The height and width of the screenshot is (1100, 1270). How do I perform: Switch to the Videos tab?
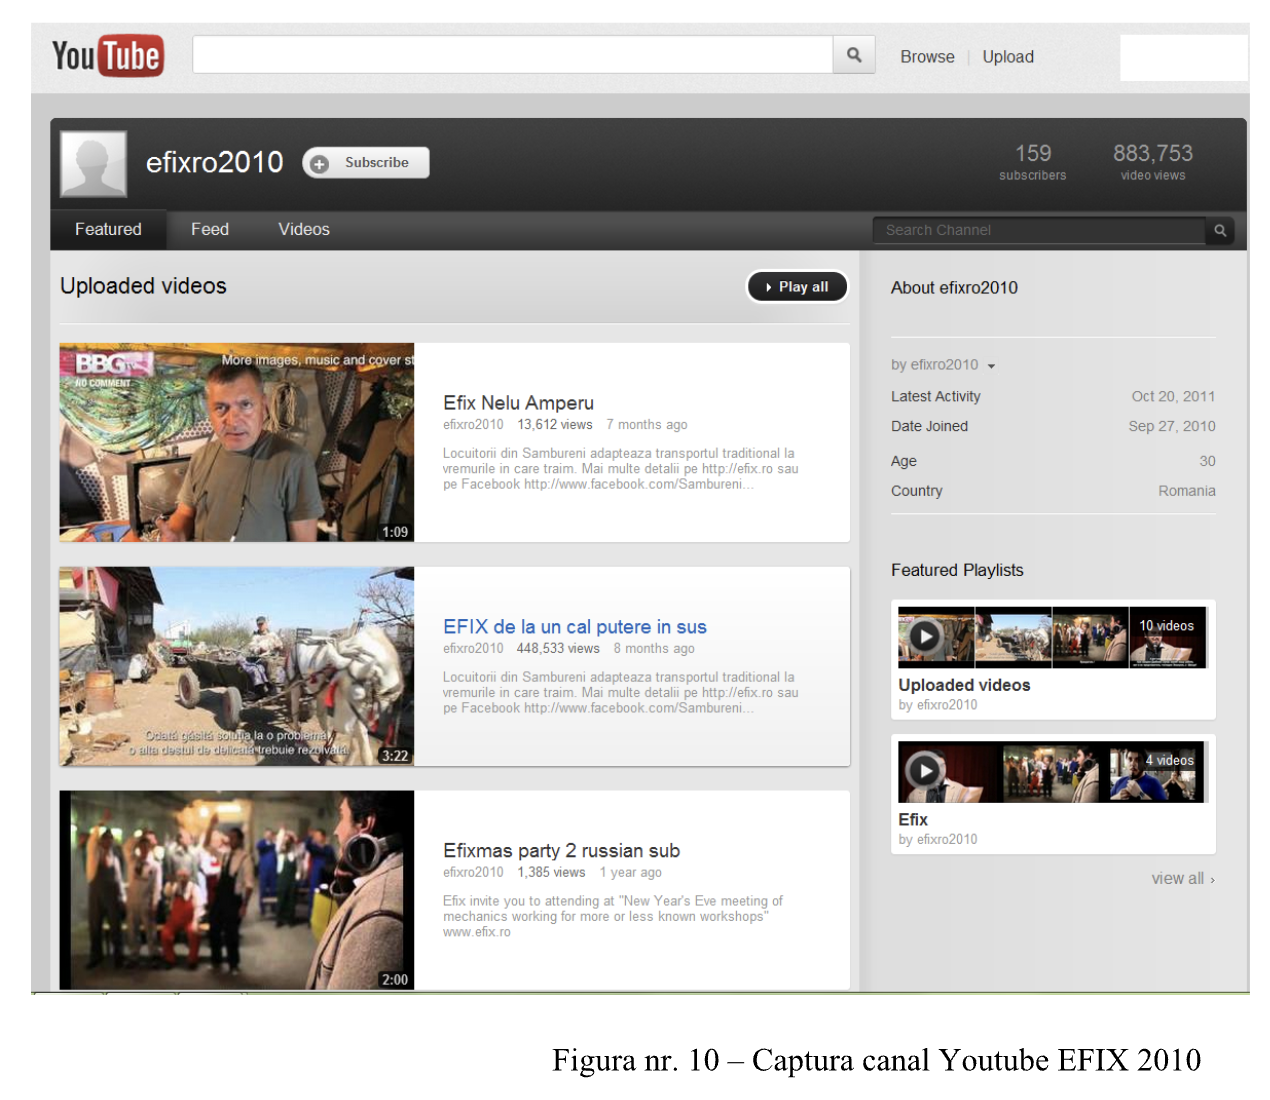(x=304, y=229)
